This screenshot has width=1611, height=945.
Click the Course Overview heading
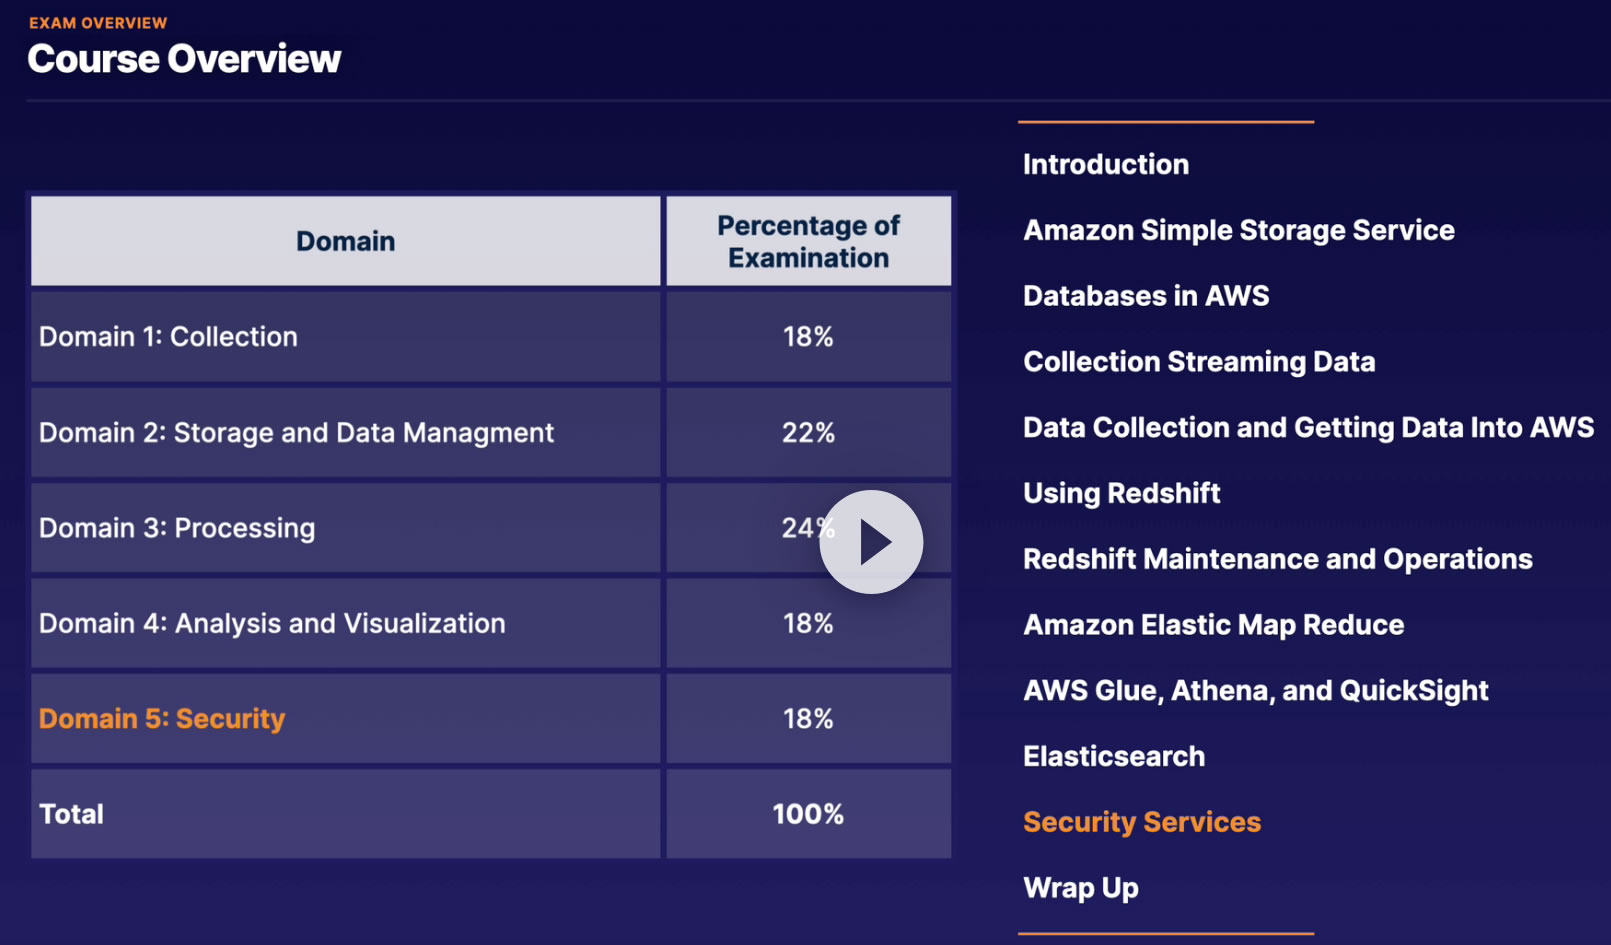click(x=184, y=59)
